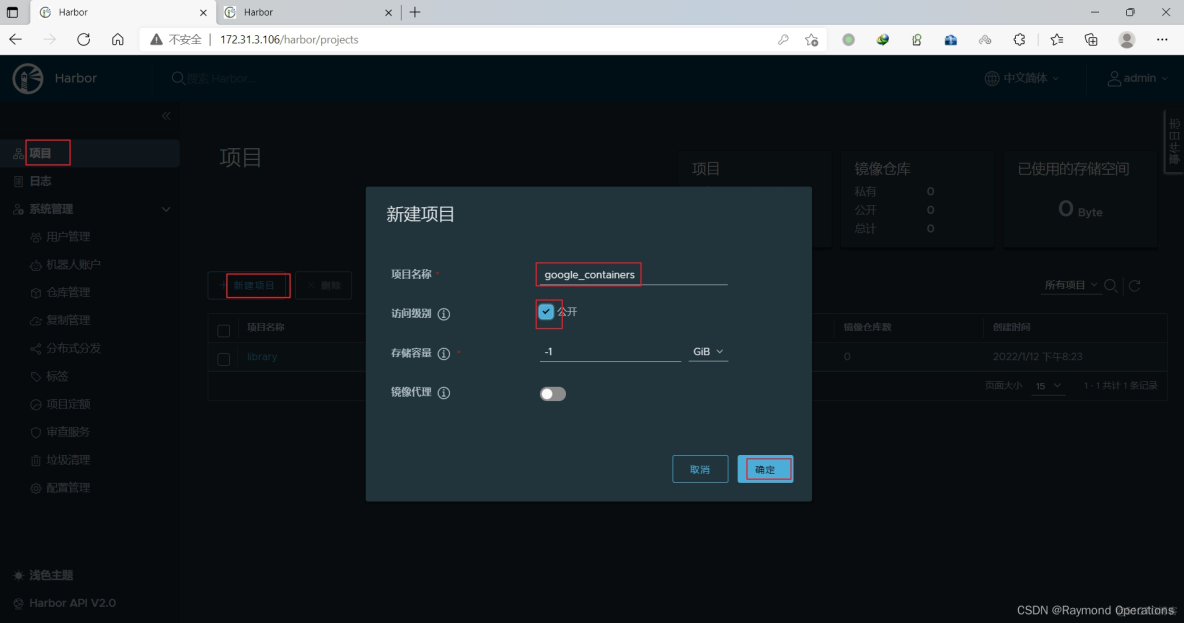The width and height of the screenshot is (1184, 623).
Task: Open the browser extensions puzzle icon
Action: pyautogui.click(x=1019, y=39)
